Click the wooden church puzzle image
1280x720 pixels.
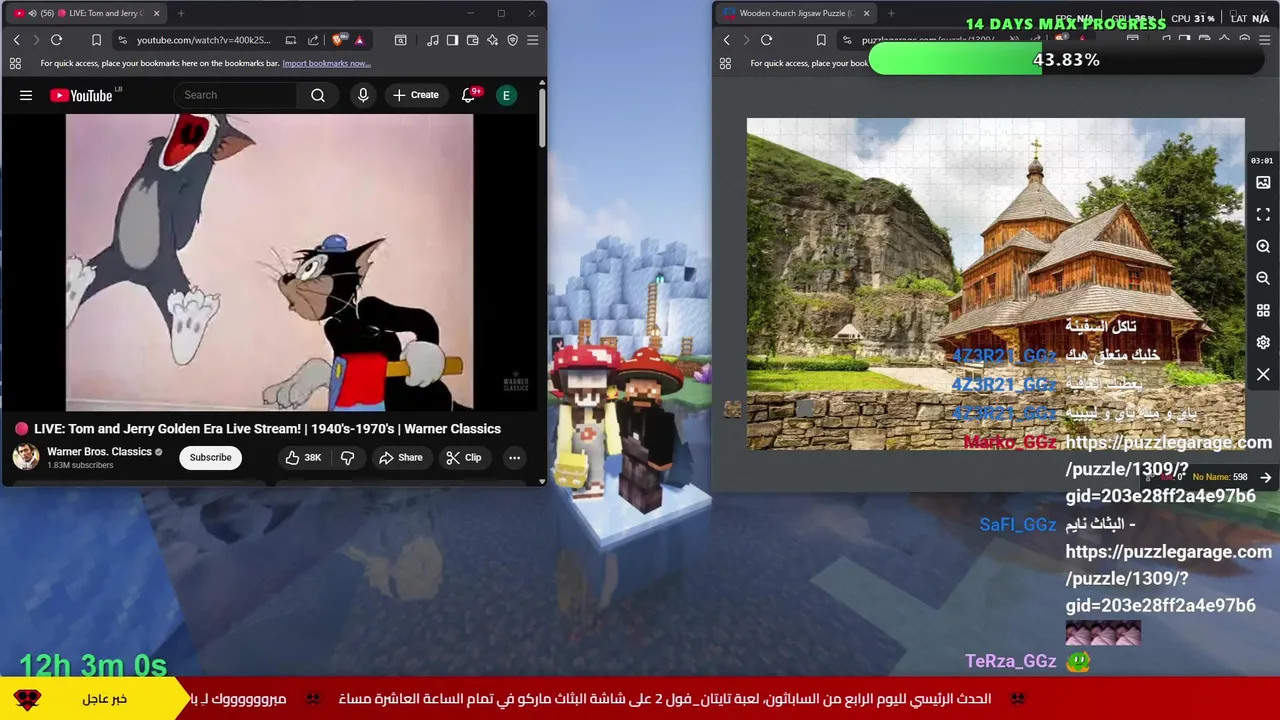pos(996,284)
